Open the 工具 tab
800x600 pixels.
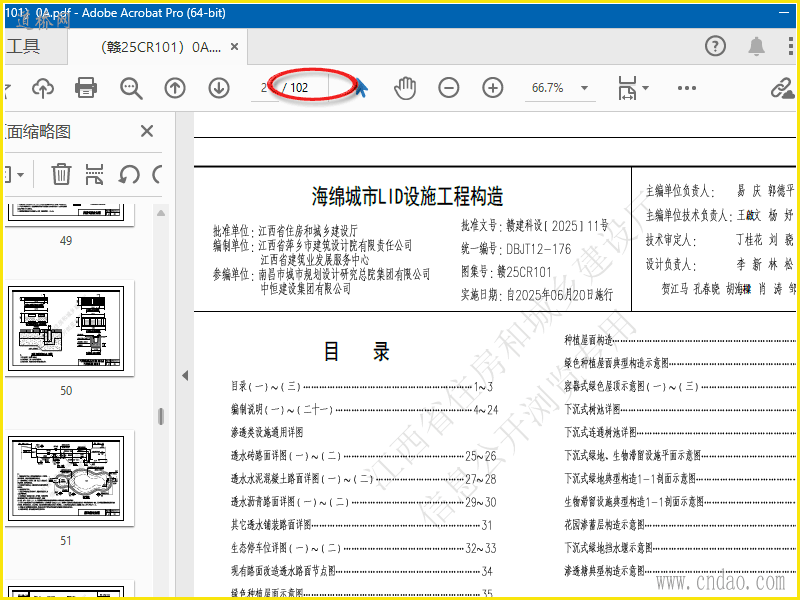click(x=23, y=46)
